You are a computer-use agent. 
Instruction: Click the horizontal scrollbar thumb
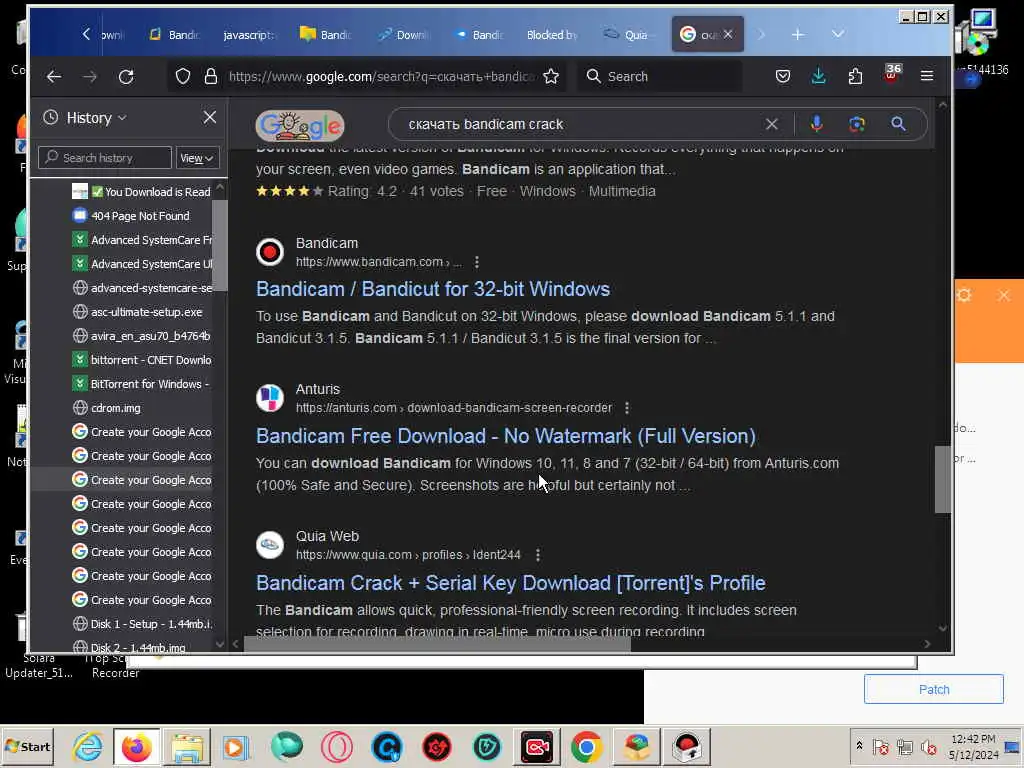click(437, 644)
